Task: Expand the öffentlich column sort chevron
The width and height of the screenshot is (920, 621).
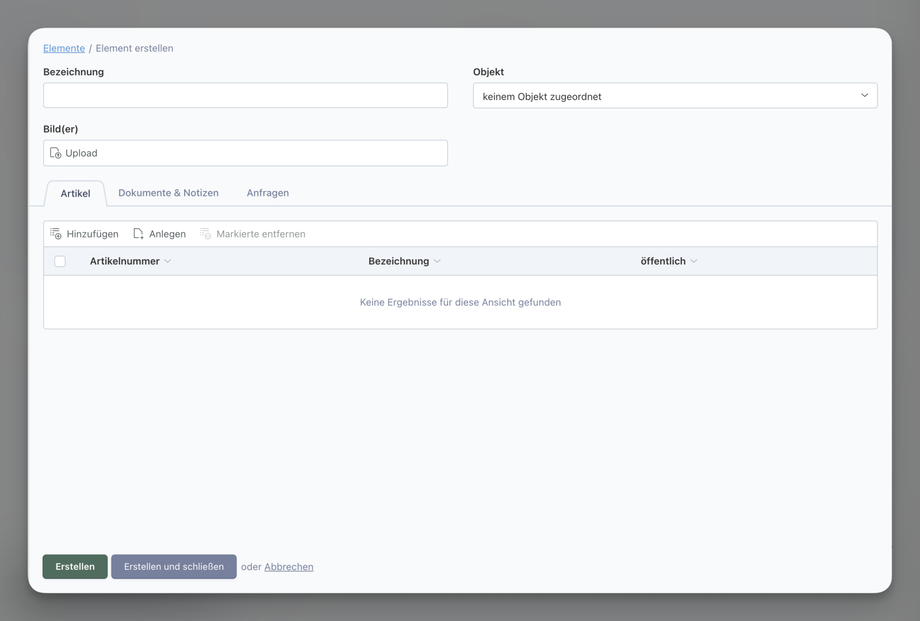Action: [694, 261]
